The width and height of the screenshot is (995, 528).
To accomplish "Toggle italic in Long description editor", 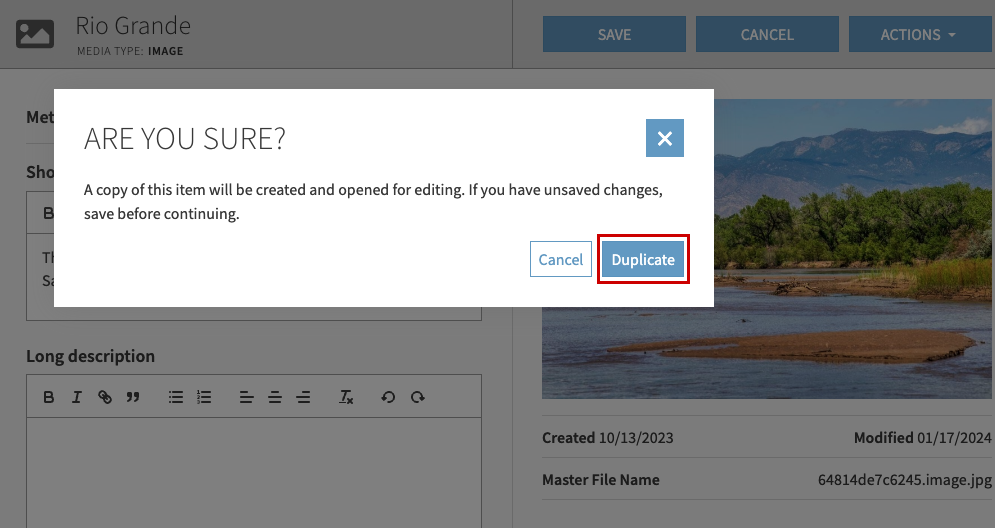I will tap(77, 397).
